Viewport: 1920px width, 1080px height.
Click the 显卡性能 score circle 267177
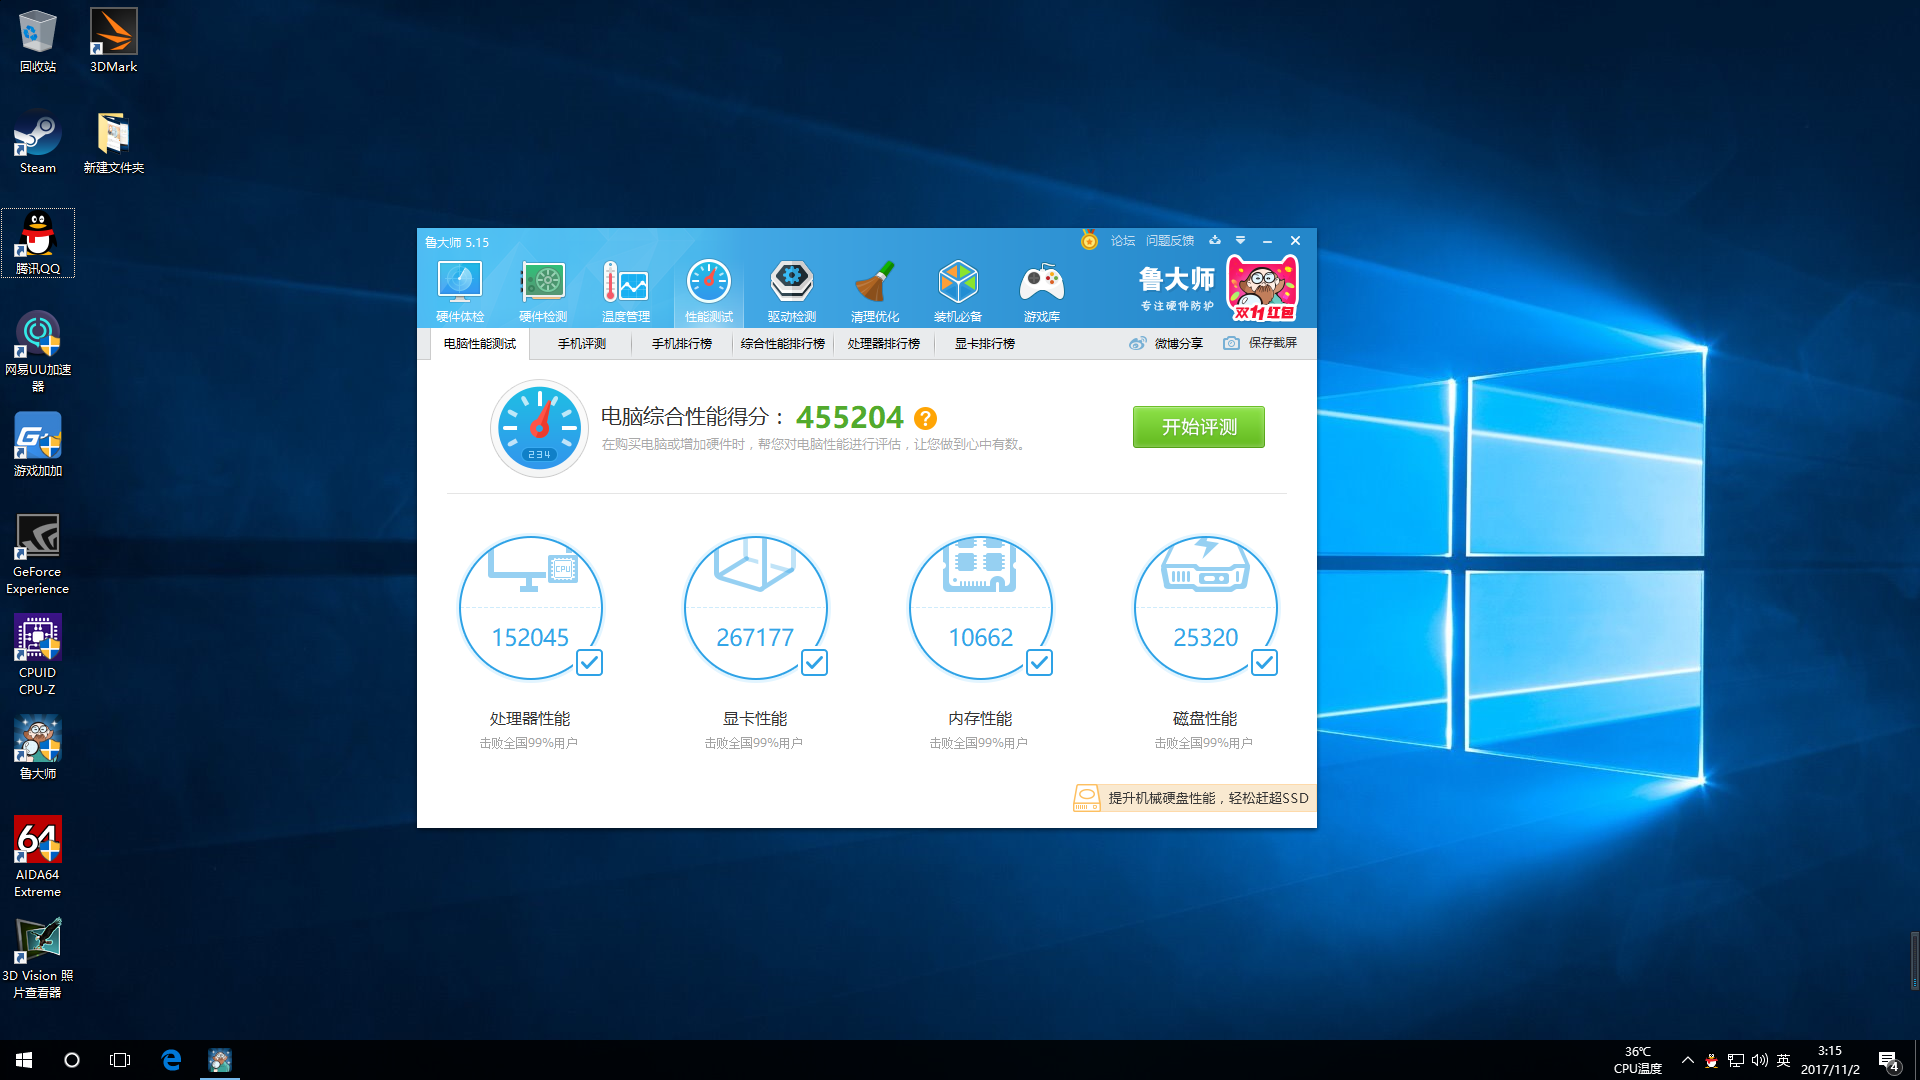point(755,608)
